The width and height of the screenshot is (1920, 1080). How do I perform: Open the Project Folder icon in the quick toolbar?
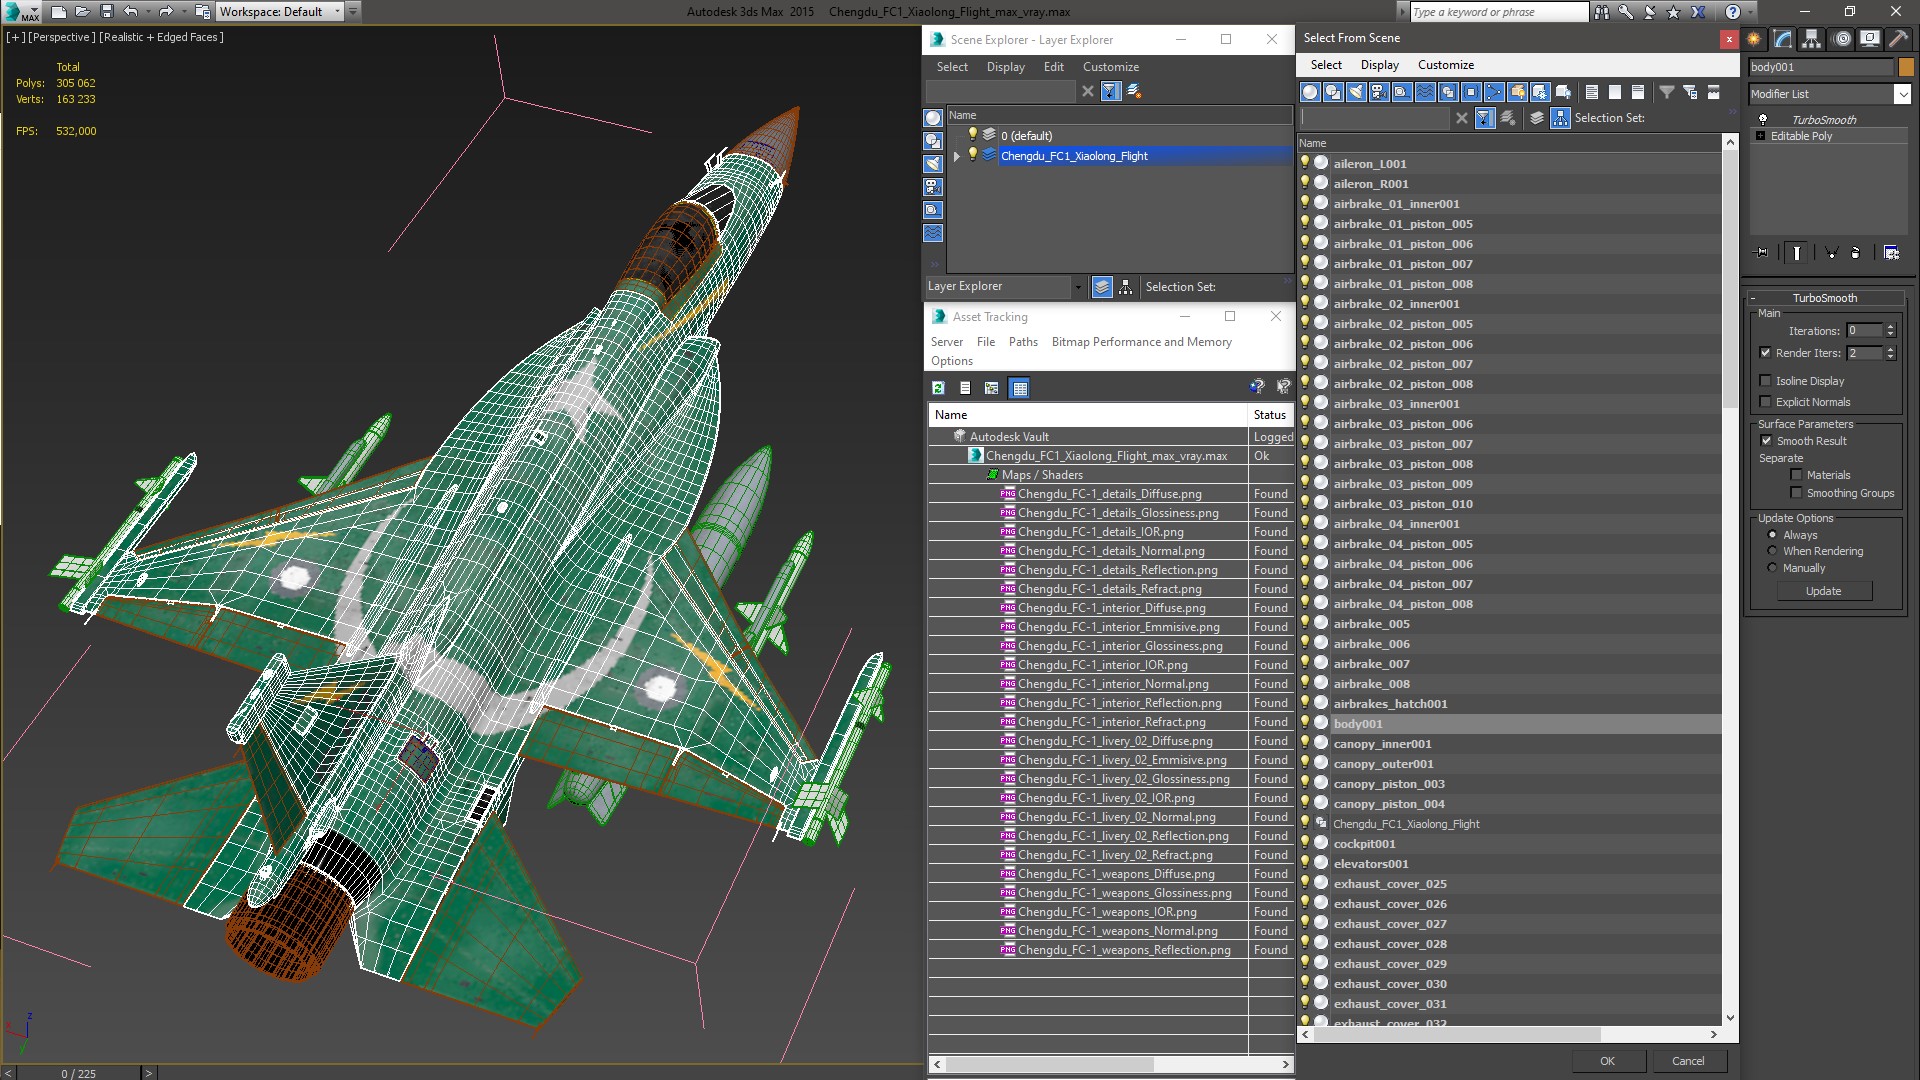[x=202, y=12]
